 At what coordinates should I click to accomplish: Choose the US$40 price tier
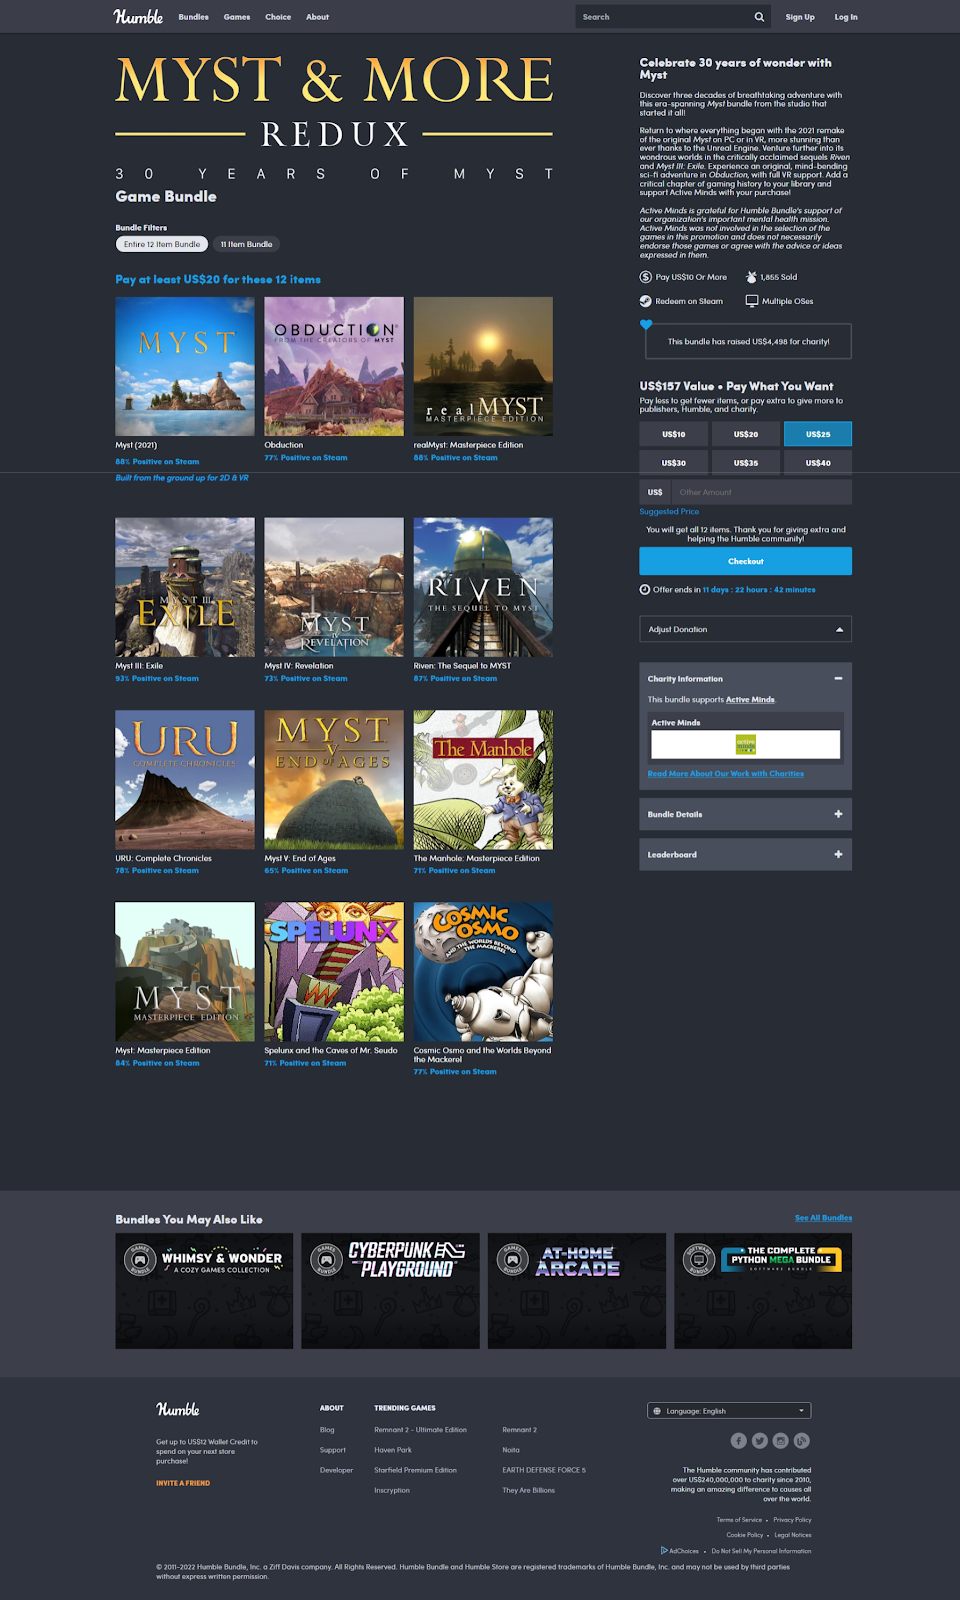818,463
